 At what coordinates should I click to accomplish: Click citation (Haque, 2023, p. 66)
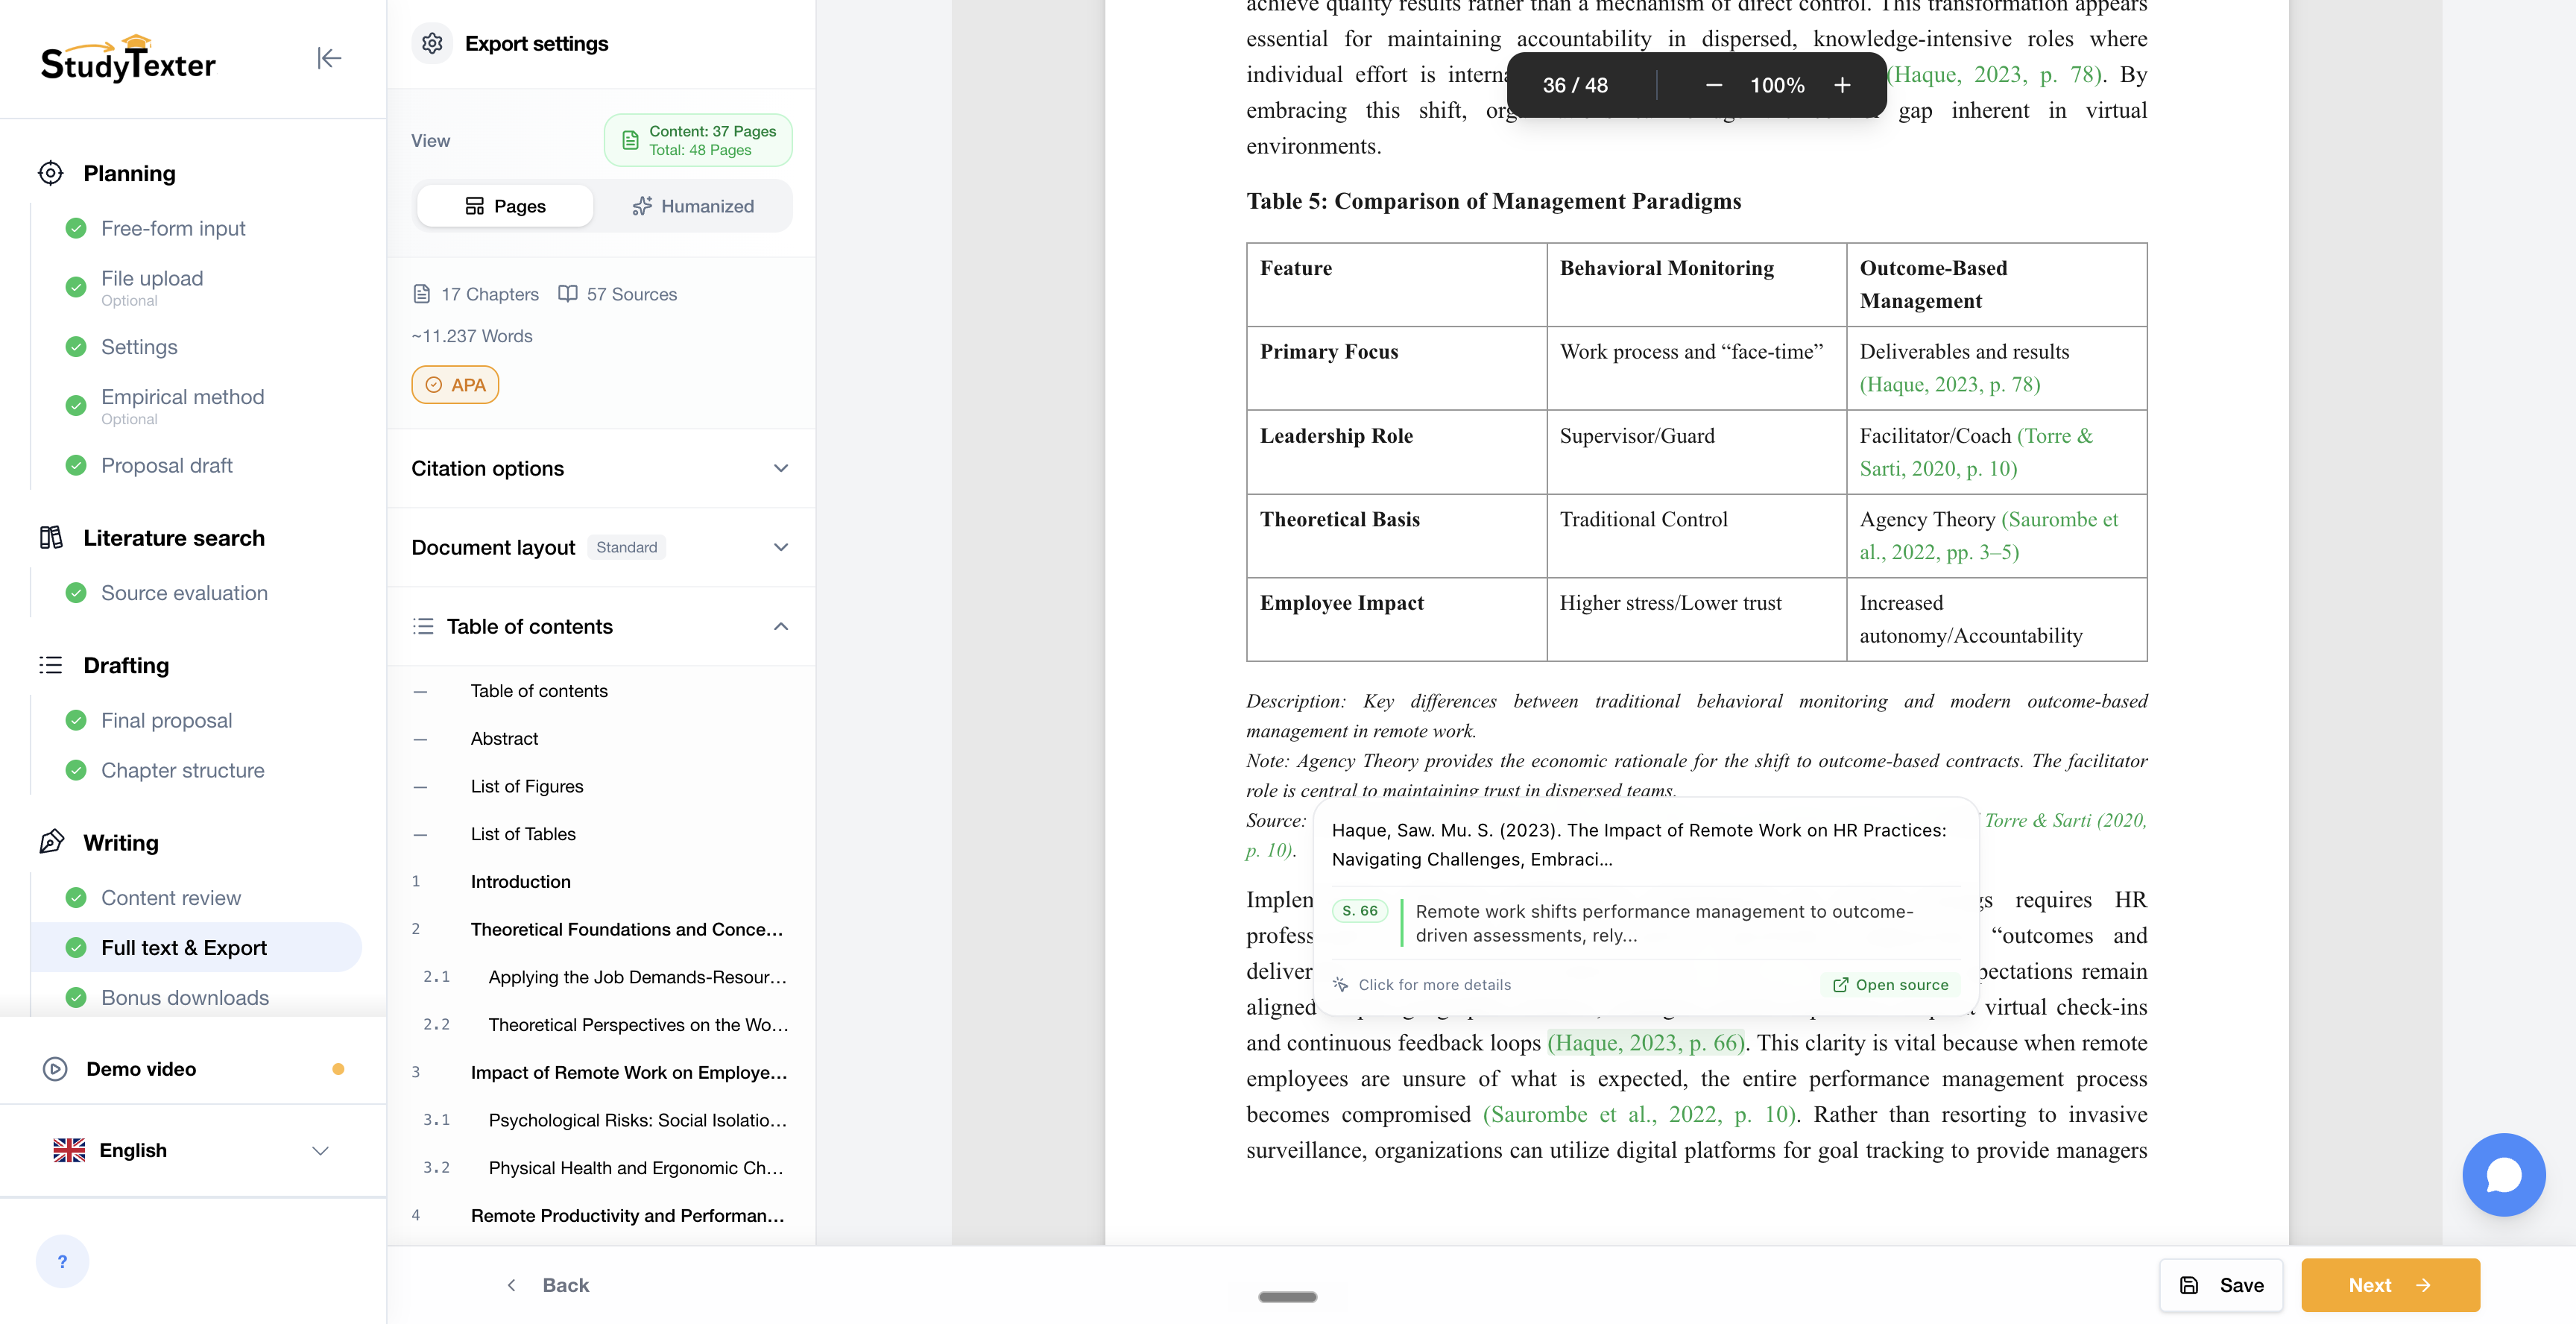click(1646, 1043)
